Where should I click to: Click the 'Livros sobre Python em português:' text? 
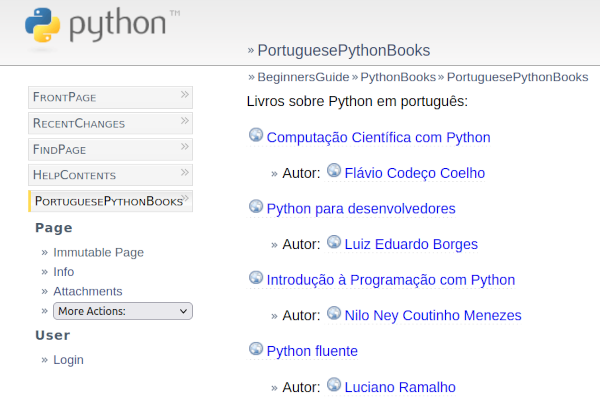point(357,101)
